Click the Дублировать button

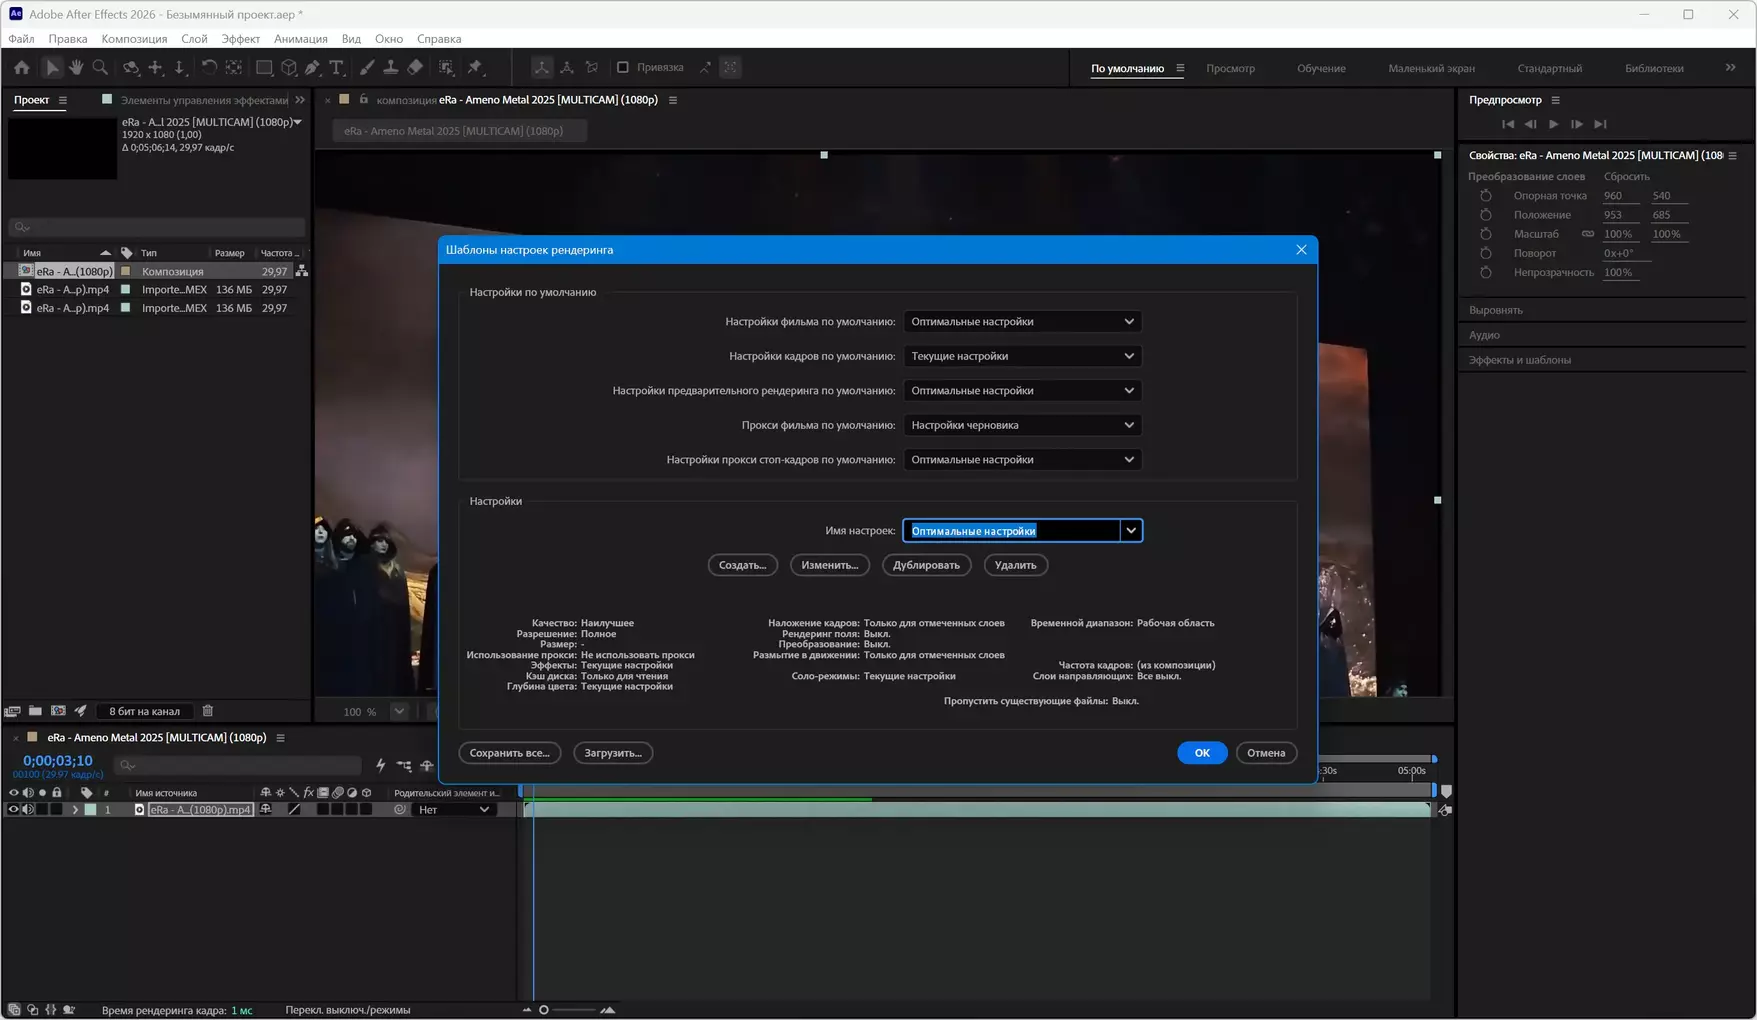(925, 565)
